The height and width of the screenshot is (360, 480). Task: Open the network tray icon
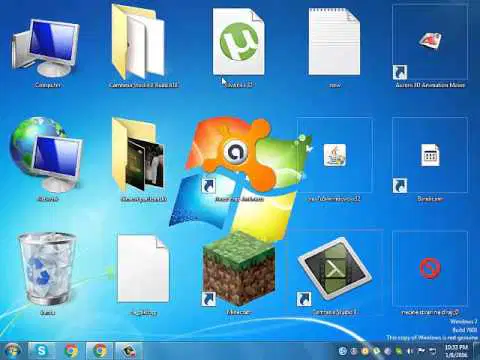[432, 351]
